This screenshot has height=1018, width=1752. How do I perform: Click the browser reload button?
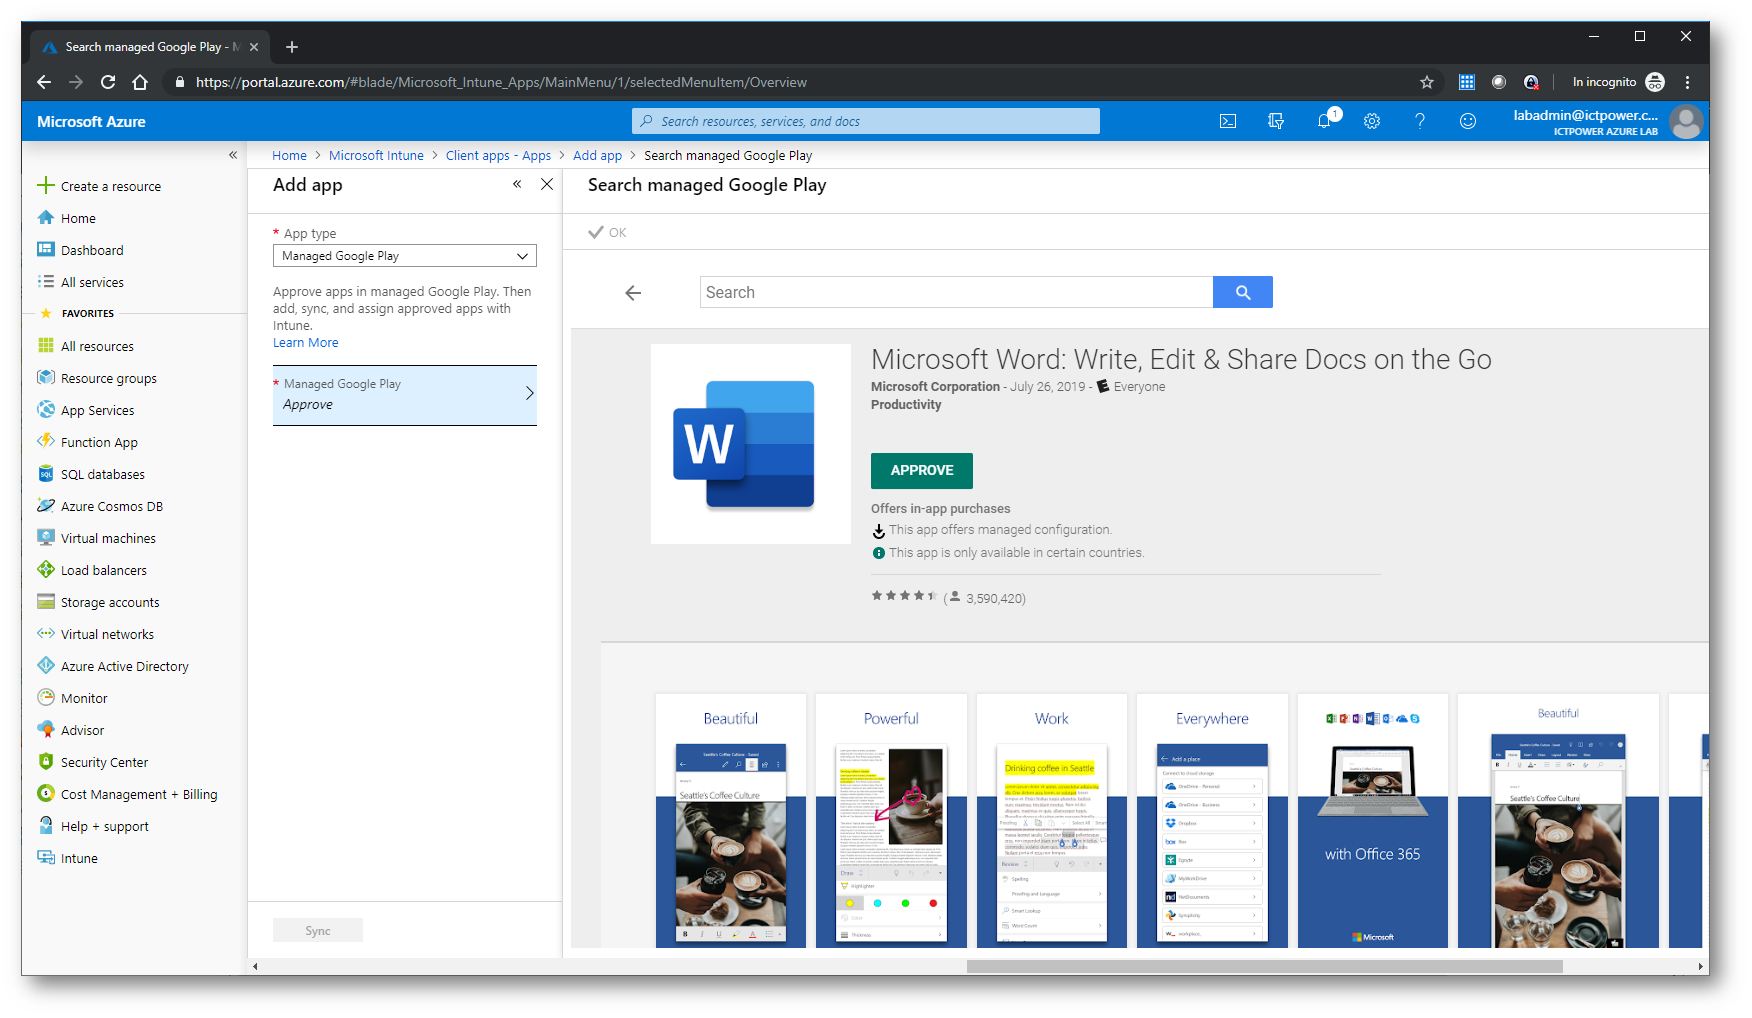coord(108,82)
